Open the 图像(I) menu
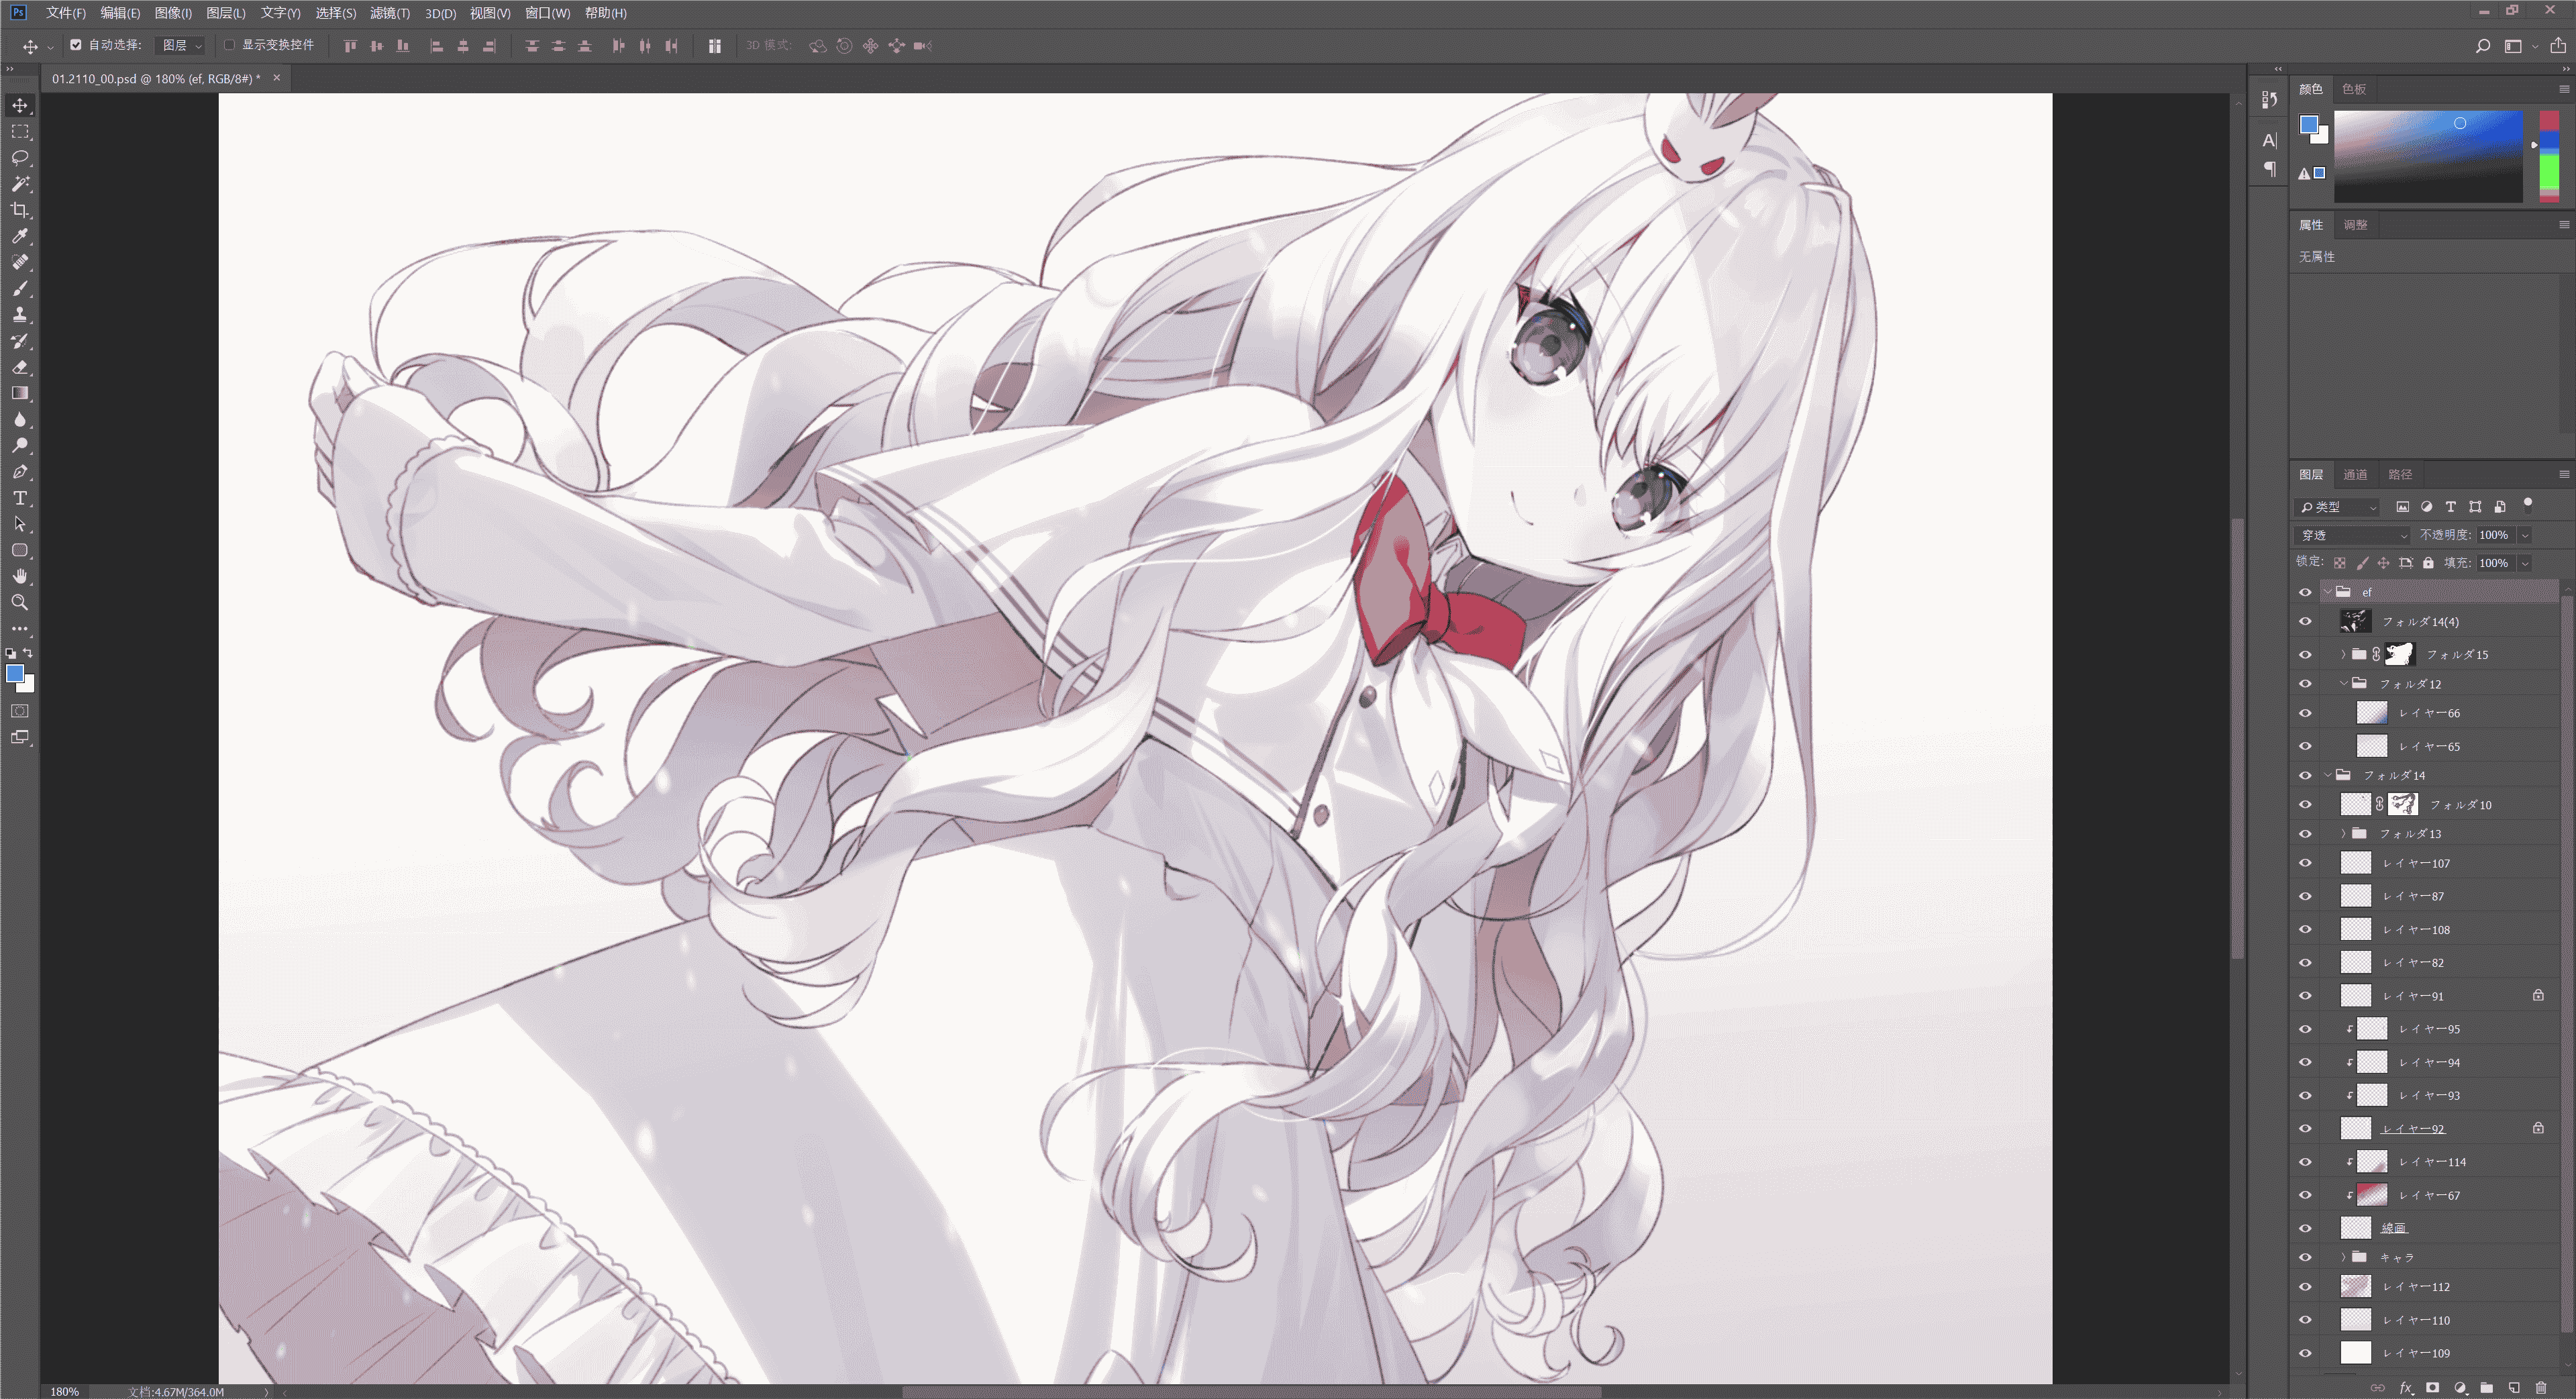The width and height of the screenshot is (2576, 1399). point(173,13)
